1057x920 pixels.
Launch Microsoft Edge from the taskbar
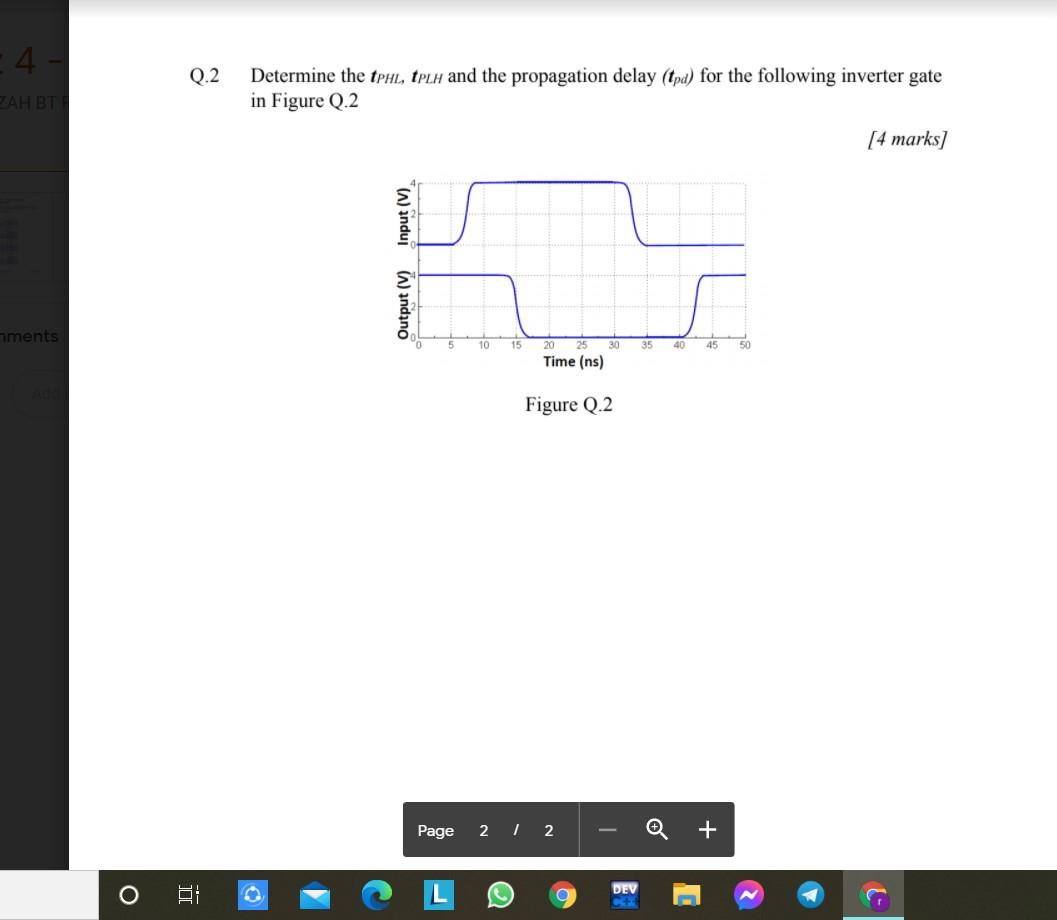[x=376, y=895]
